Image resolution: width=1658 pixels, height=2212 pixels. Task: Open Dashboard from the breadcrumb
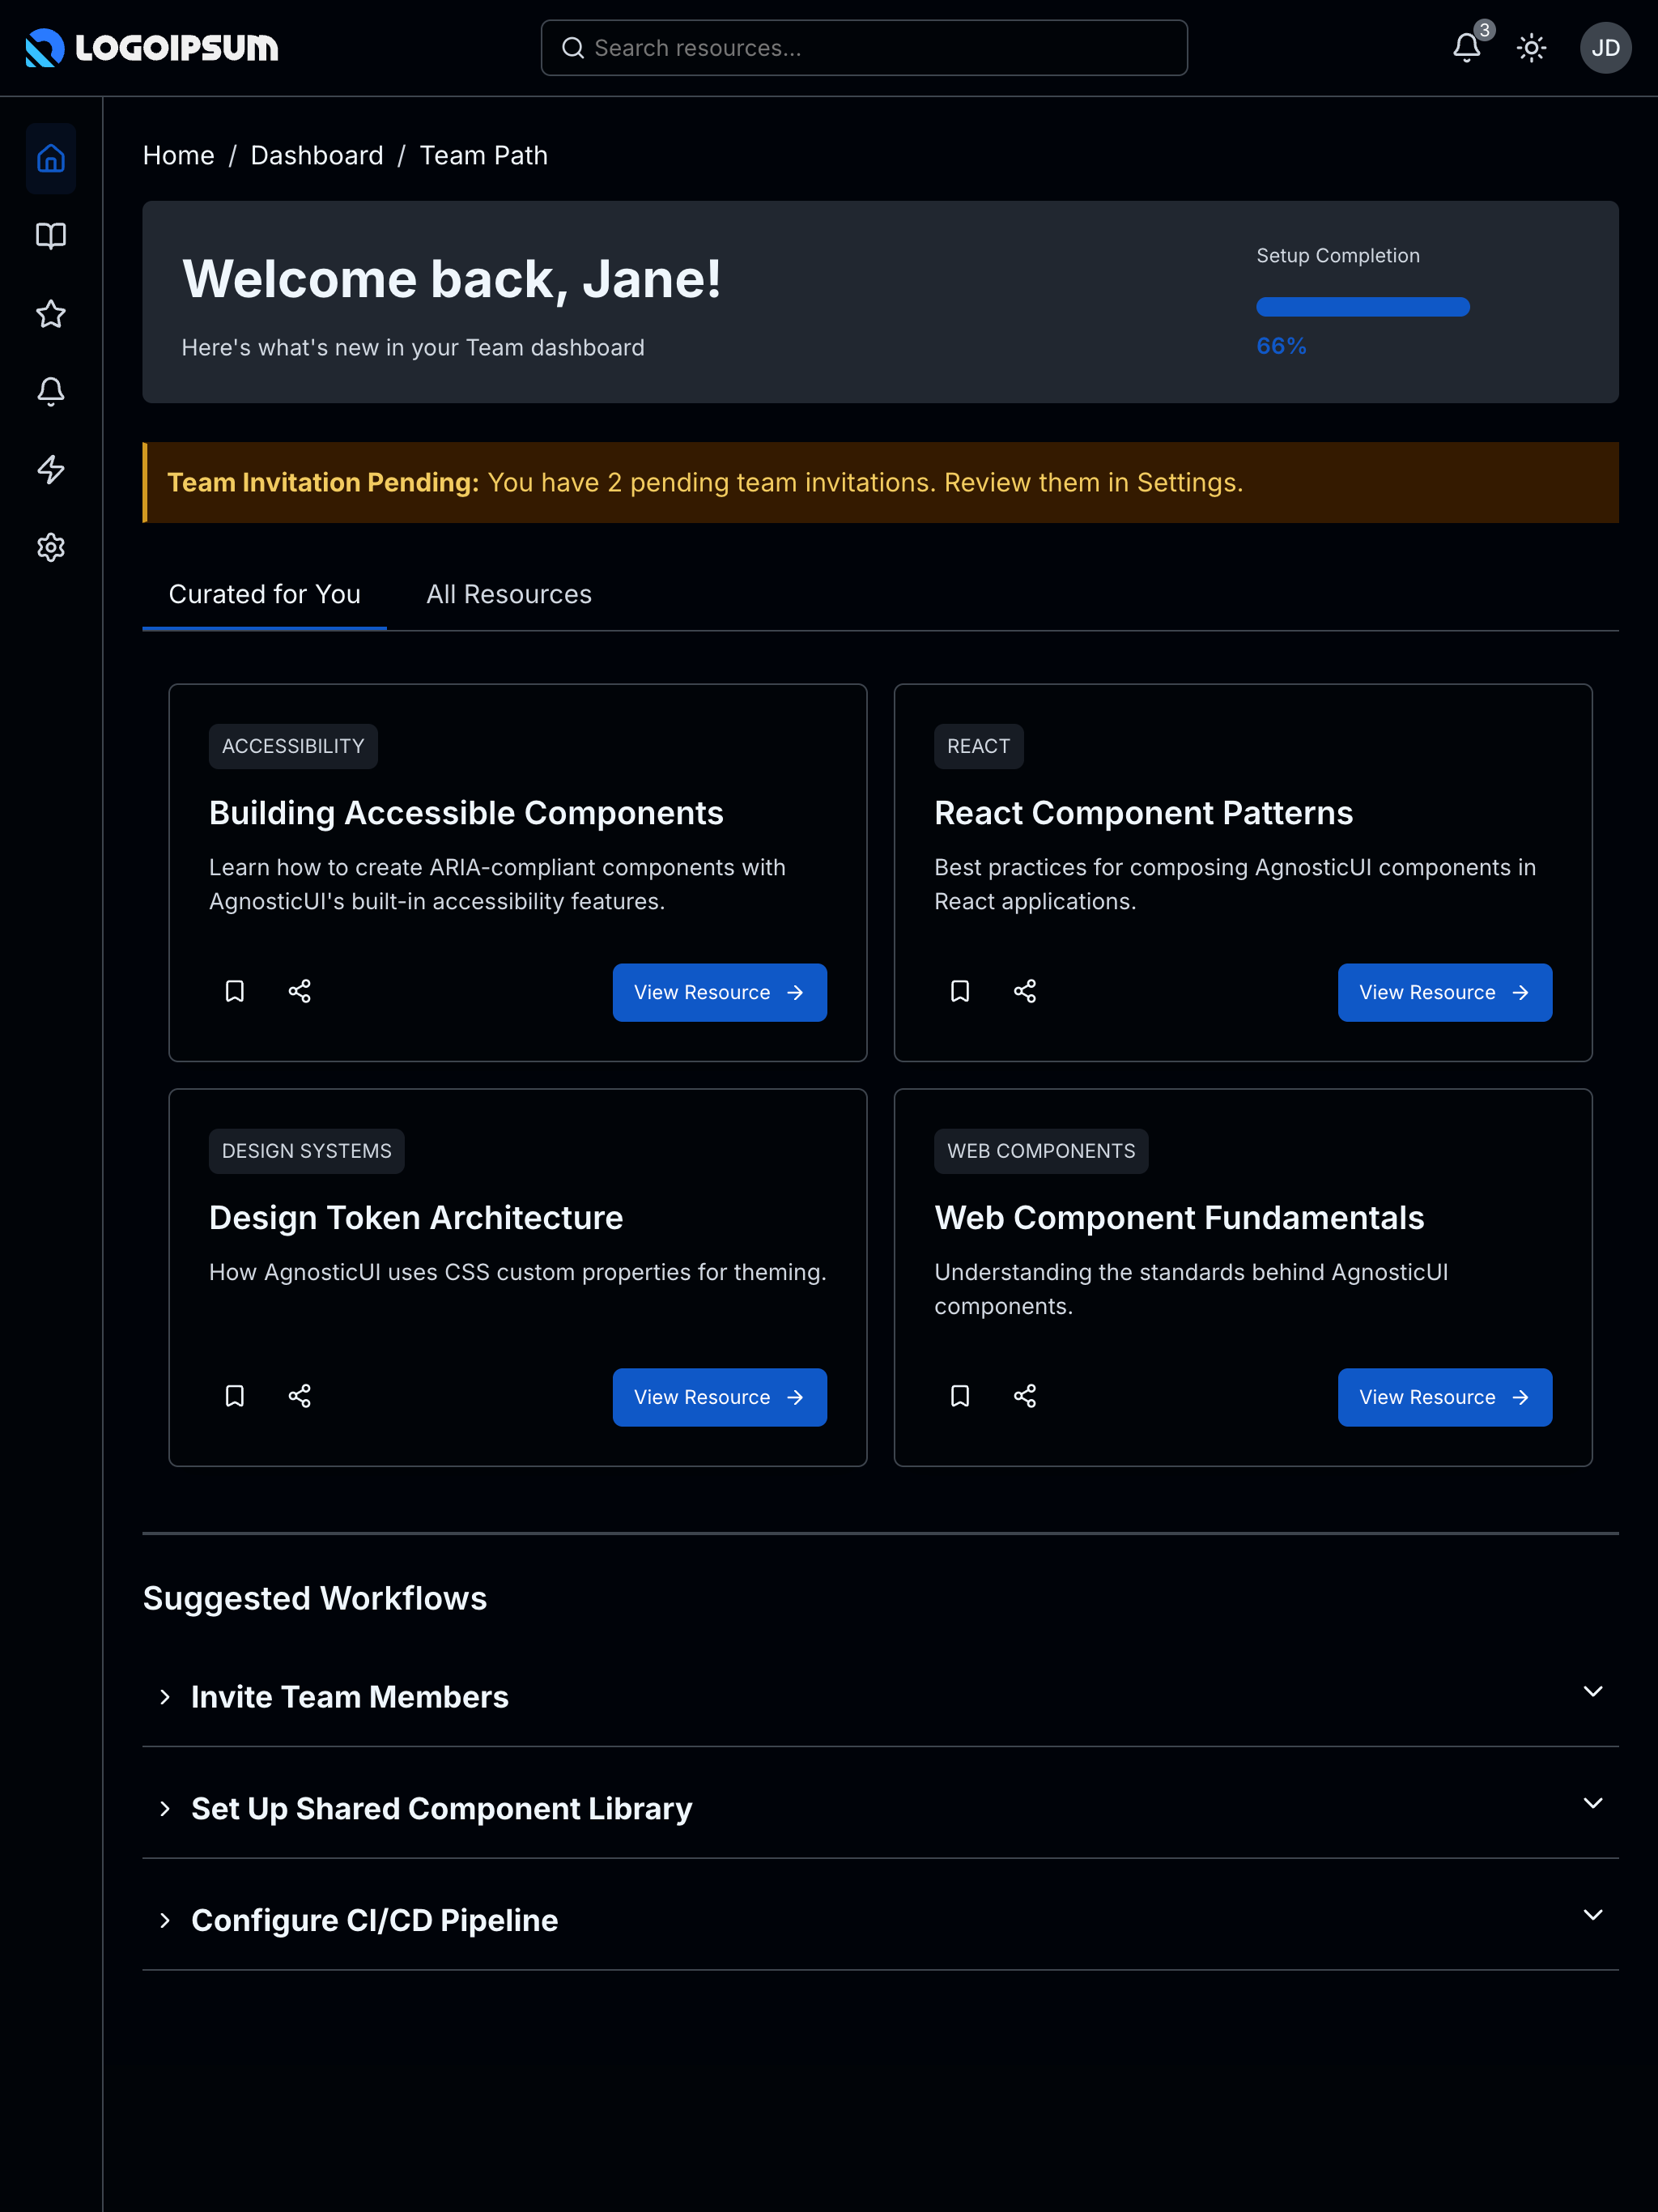(316, 155)
